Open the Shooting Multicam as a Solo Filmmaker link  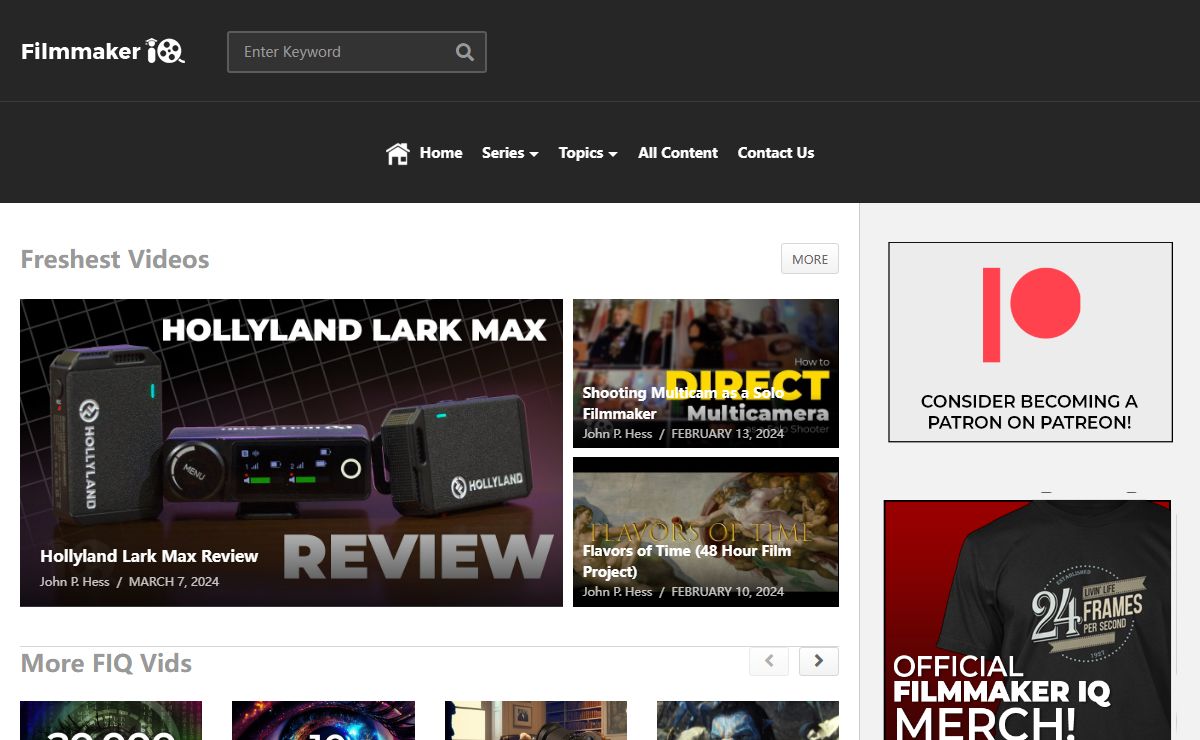pyautogui.click(x=683, y=403)
